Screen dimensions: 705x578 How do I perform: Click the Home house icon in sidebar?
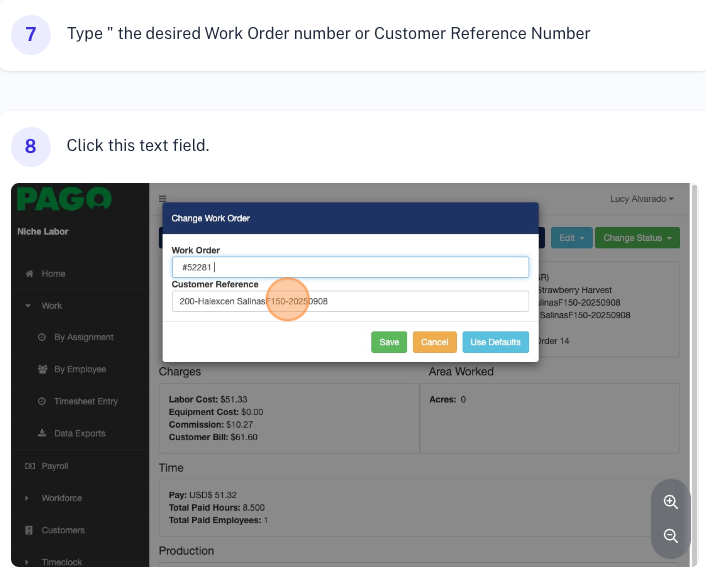pyautogui.click(x=30, y=274)
